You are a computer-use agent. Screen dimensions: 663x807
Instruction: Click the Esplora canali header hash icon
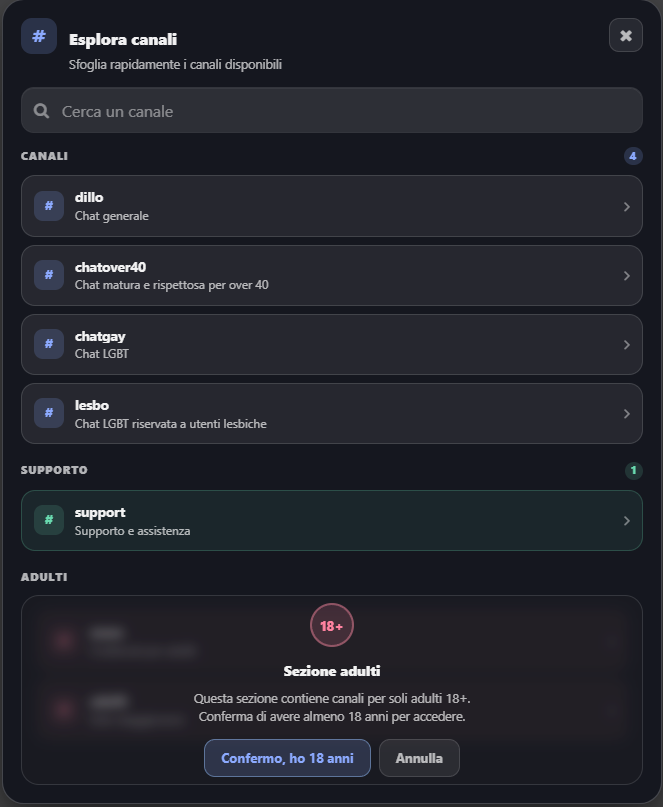[39, 36]
